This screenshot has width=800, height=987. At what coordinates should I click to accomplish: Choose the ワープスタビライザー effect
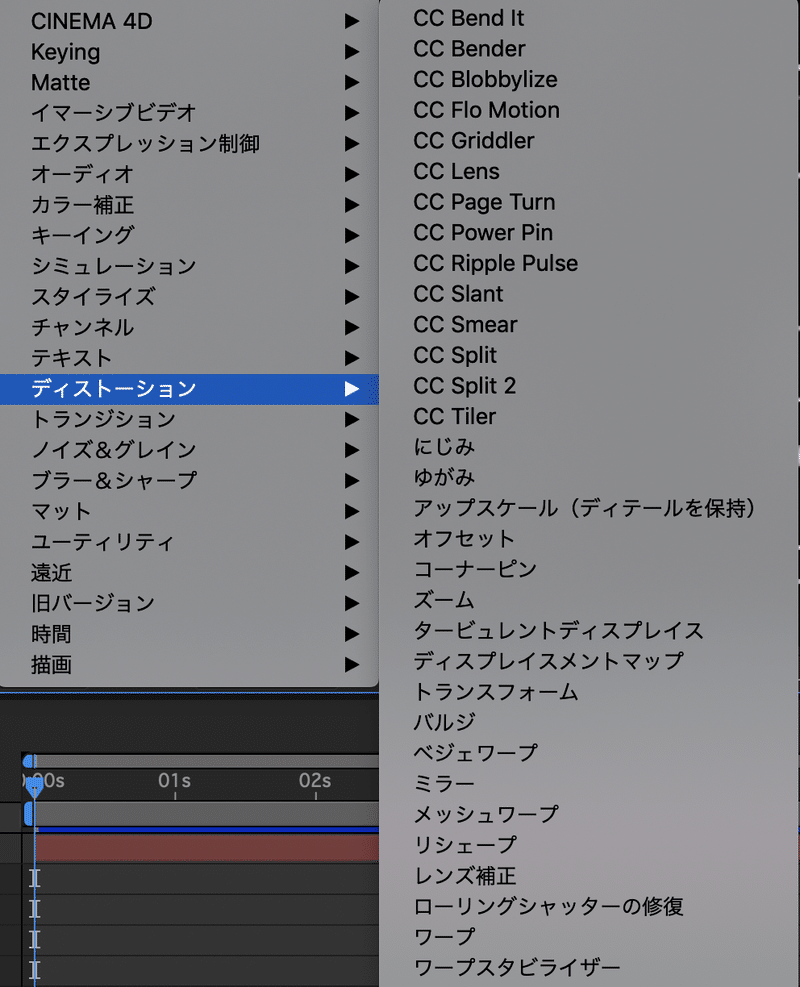point(589,968)
